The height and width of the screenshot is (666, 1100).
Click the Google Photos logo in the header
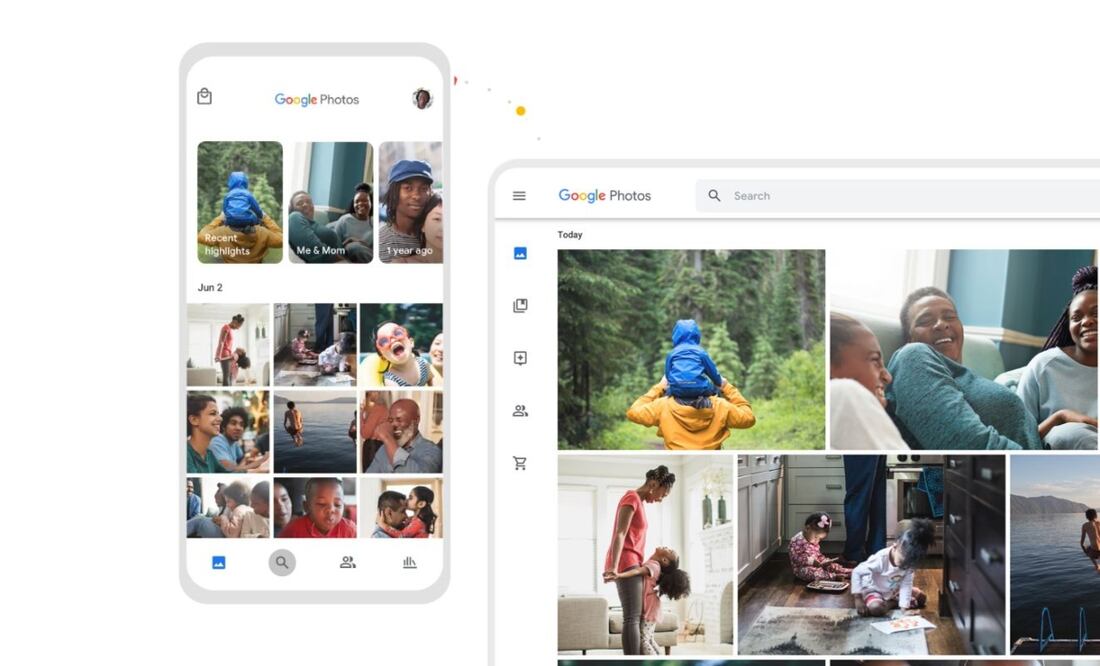pos(605,196)
